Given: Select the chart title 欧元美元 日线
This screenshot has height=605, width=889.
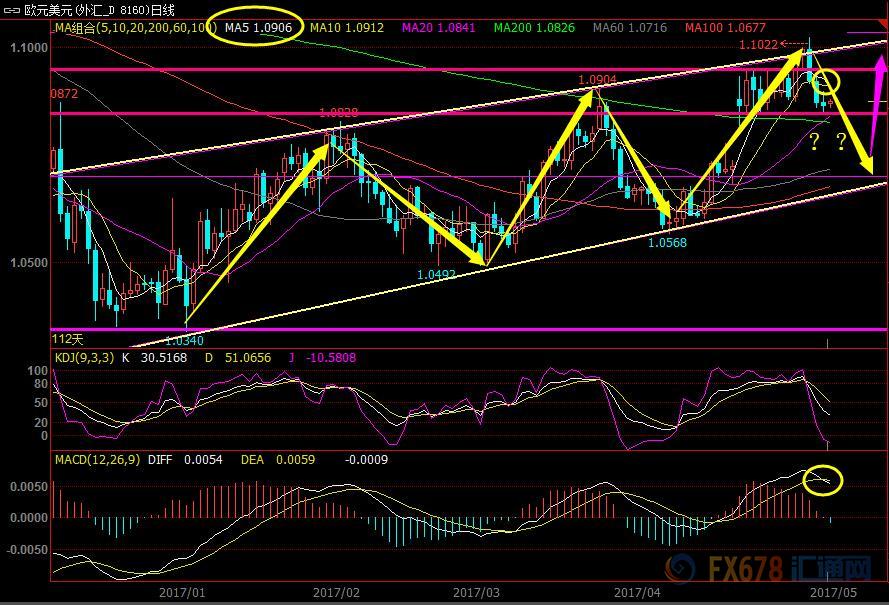Looking at the screenshot, I should [x=99, y=10].
